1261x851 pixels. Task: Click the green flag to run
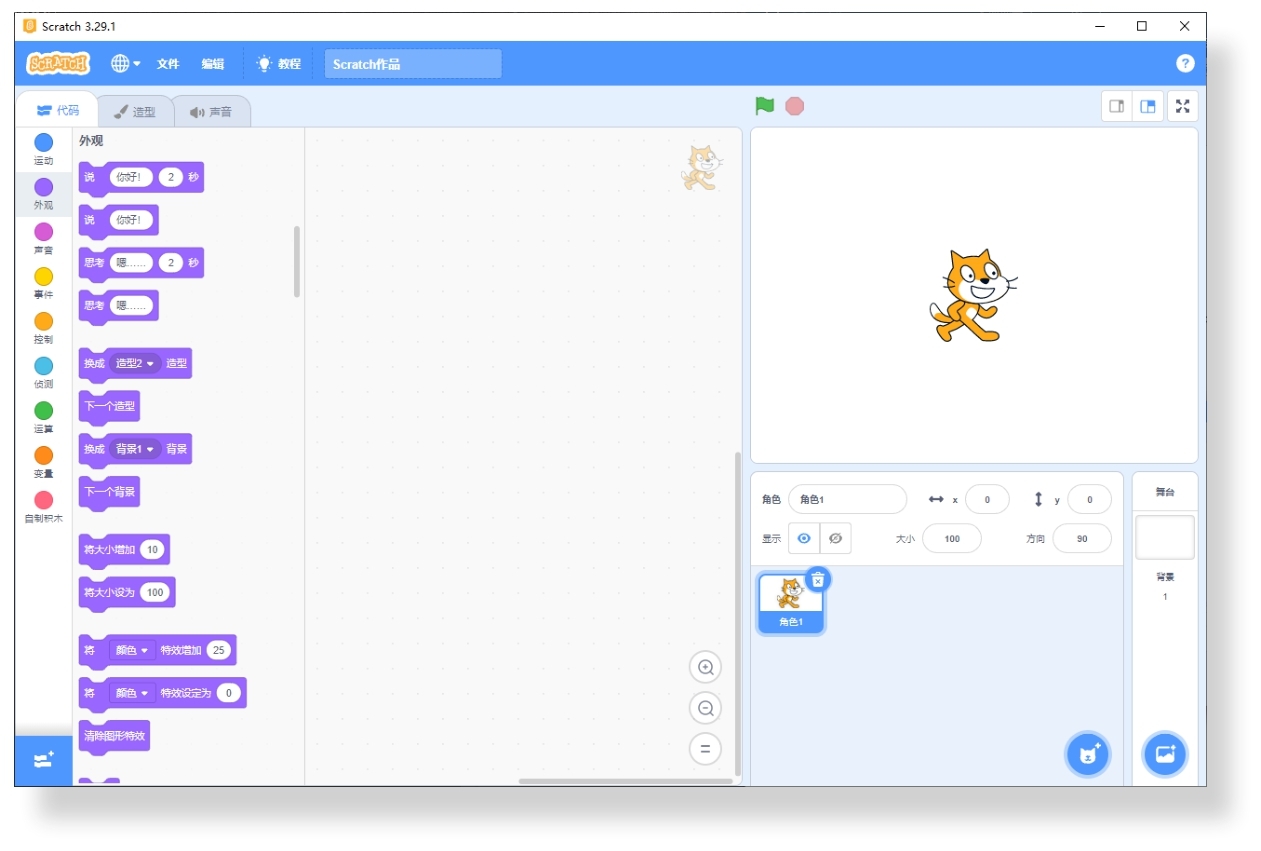click(765, 106)
